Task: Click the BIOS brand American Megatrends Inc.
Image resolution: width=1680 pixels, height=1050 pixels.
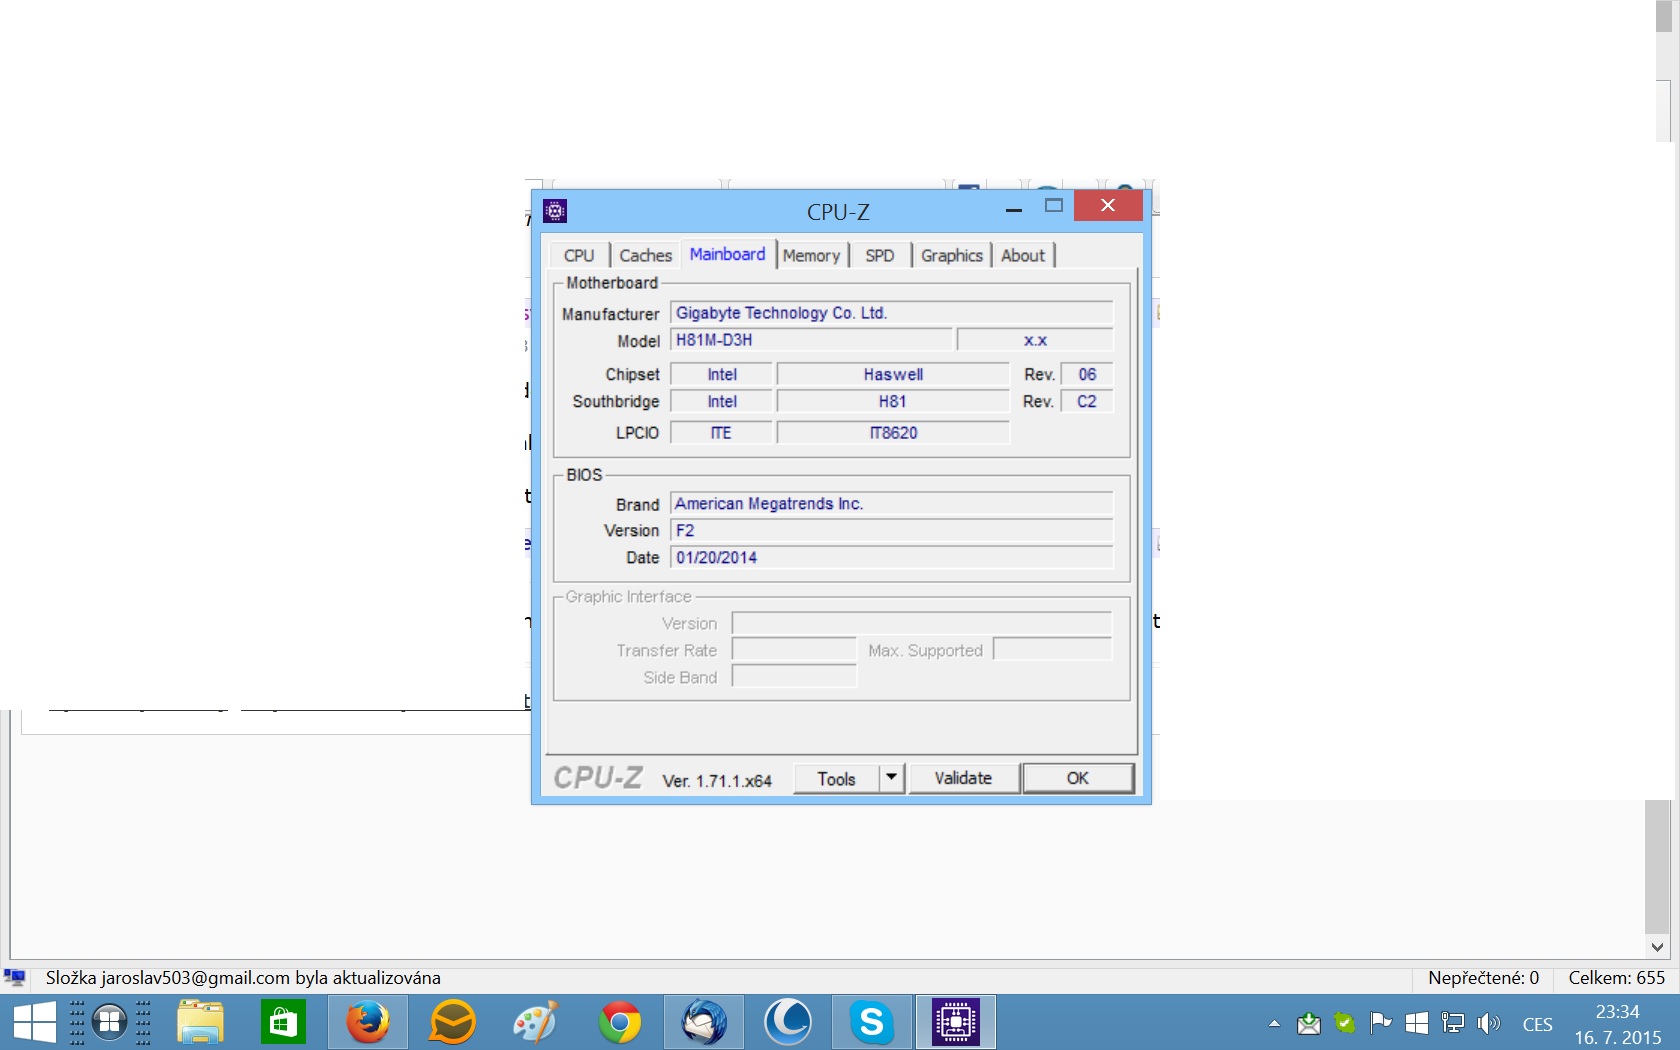Action: [892, 504]
